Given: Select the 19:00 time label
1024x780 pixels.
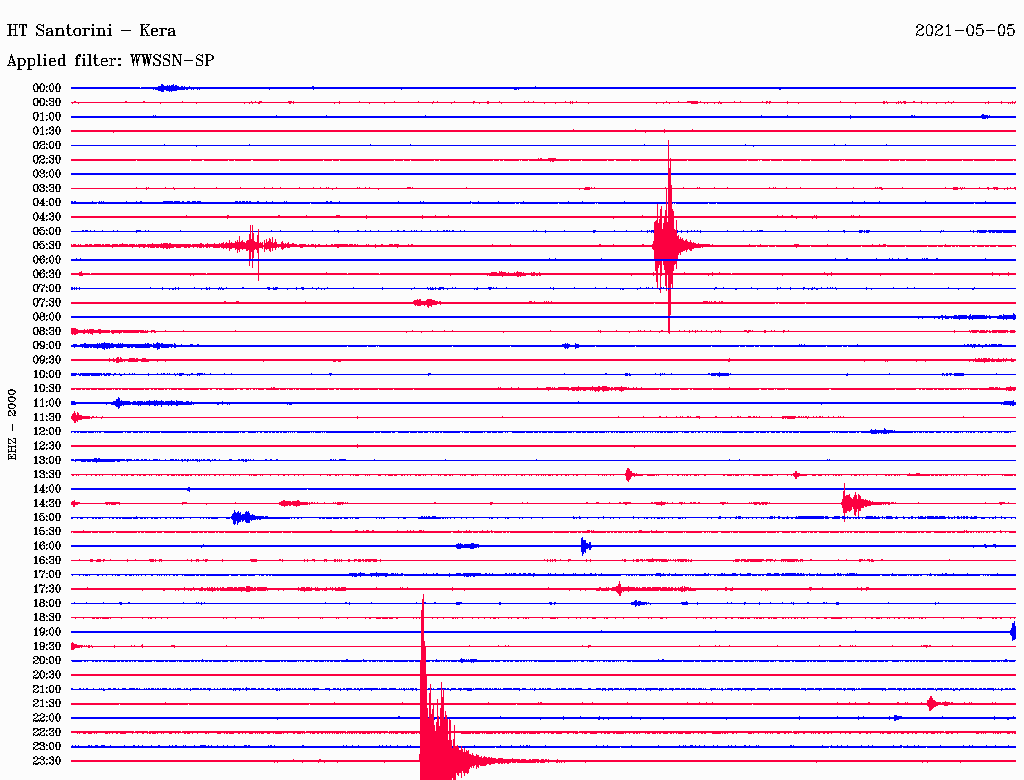Looking at the screenshot, I should tap(47, 632).
